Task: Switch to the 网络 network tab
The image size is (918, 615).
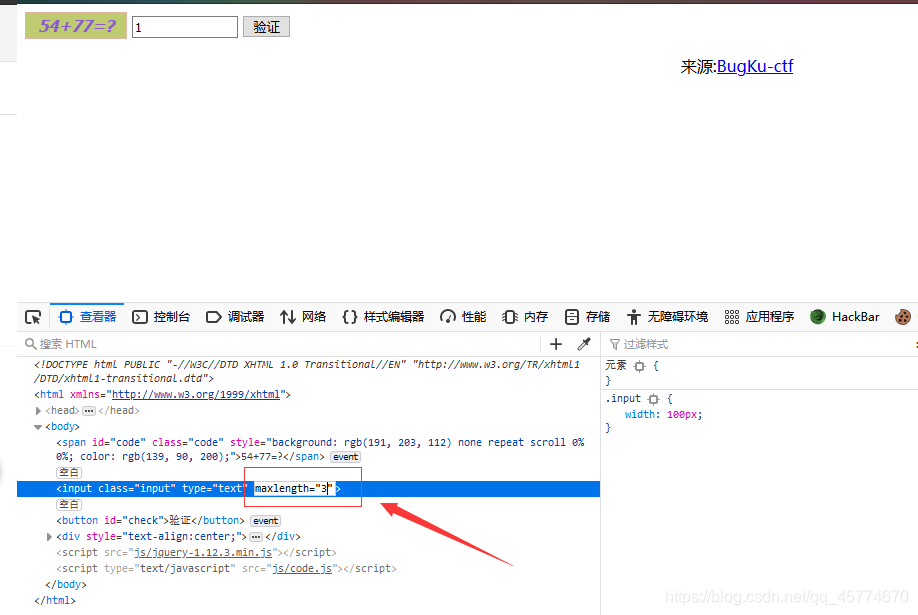Action: (x=303, y=317)
